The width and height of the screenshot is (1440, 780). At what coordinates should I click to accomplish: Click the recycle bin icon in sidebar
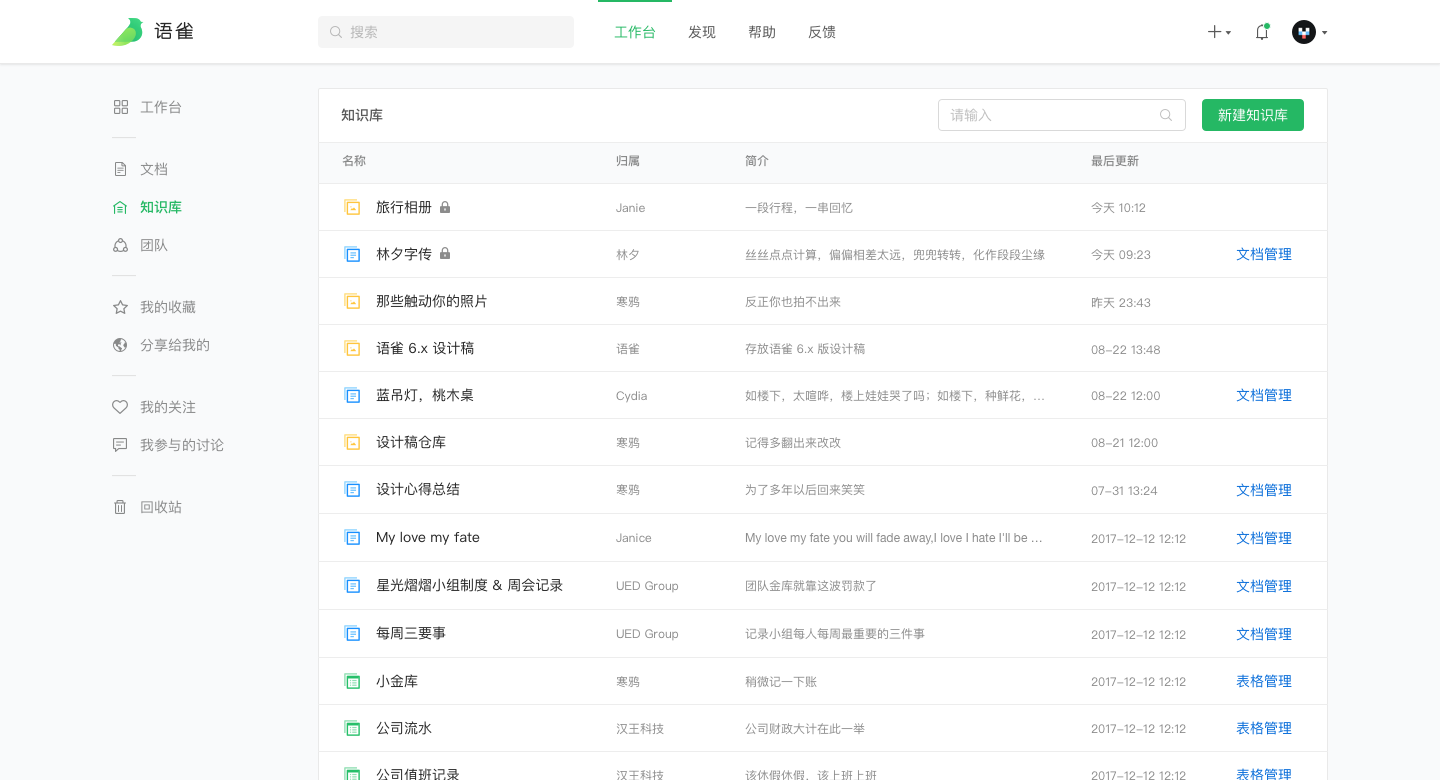tap(120, 507)
